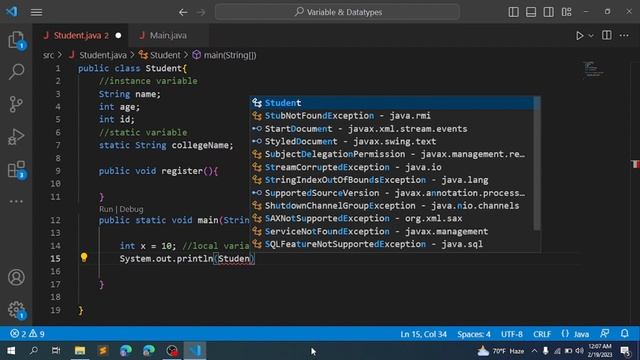
Task: Click the Debug CodeLens link
Action: click(x=131, y=209)
